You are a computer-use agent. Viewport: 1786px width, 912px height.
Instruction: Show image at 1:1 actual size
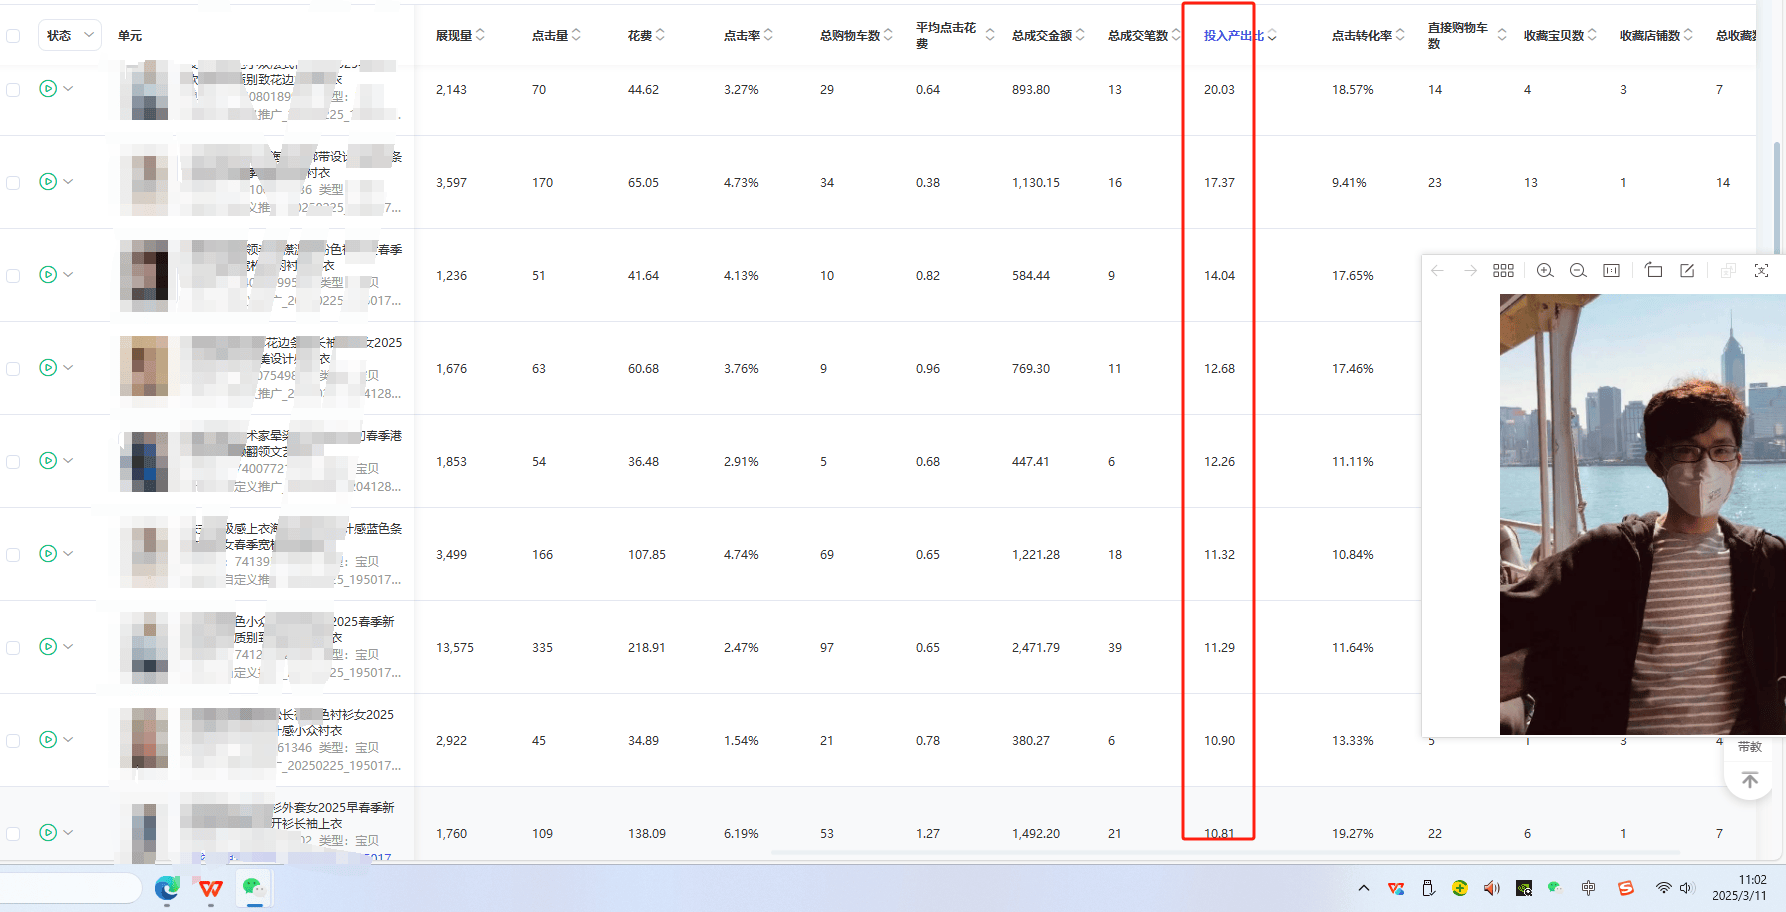click(1611, 271)
